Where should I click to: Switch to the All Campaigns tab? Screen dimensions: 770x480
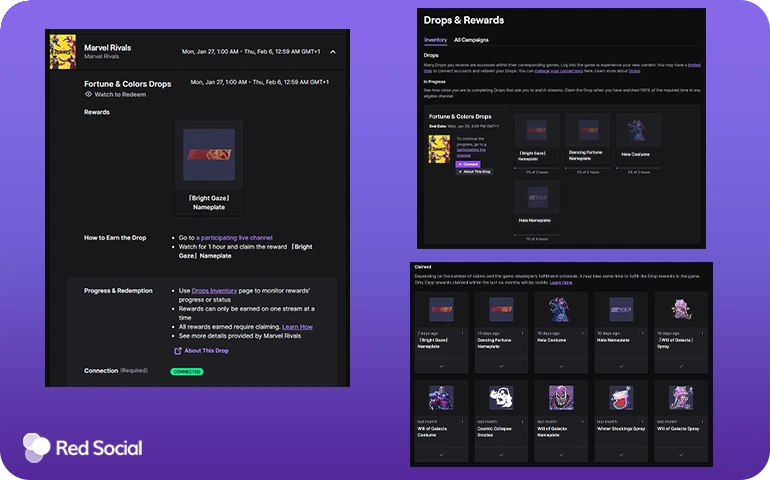[471, 40]
